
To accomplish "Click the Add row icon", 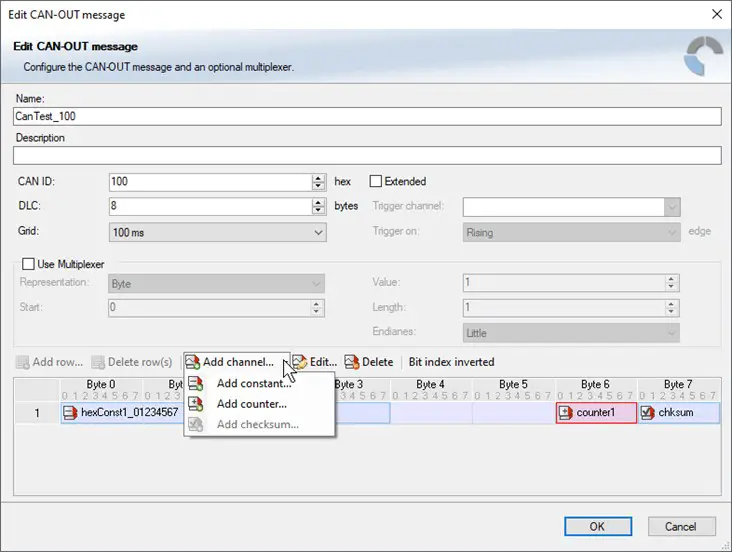I will coord(22,362).
